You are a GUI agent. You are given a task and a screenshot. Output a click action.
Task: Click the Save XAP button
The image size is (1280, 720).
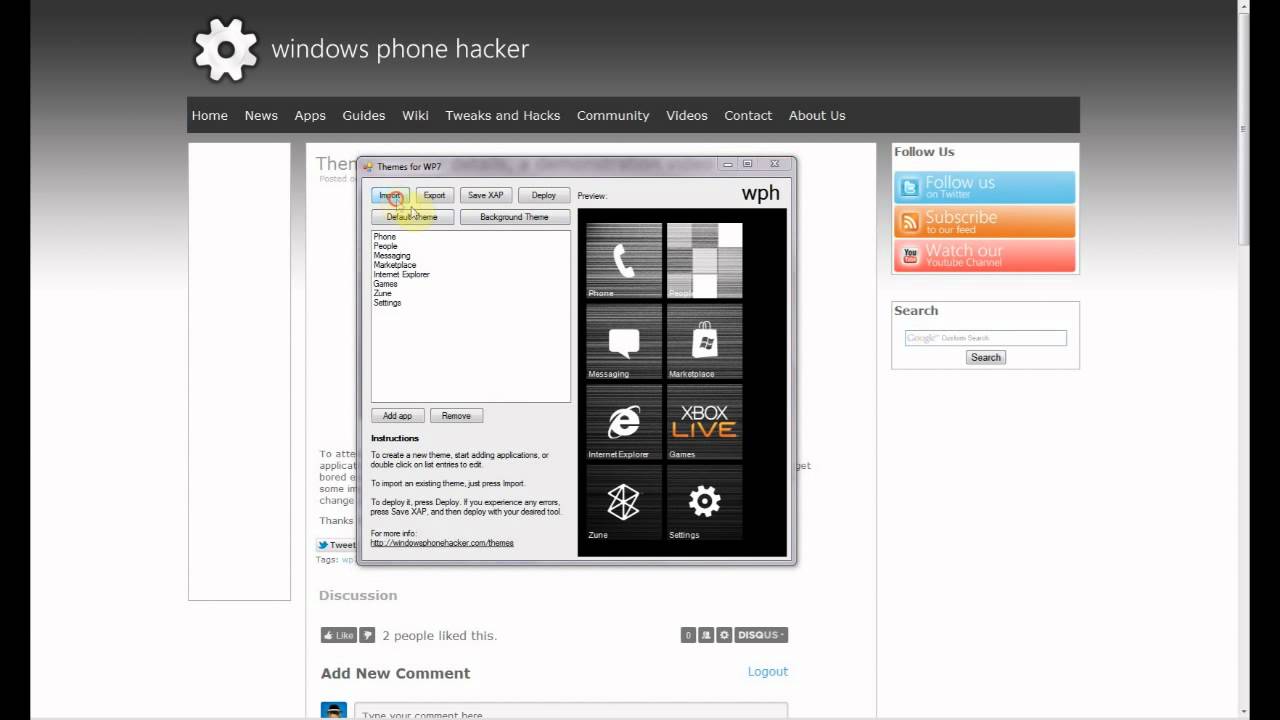click(x=486, y=195)
